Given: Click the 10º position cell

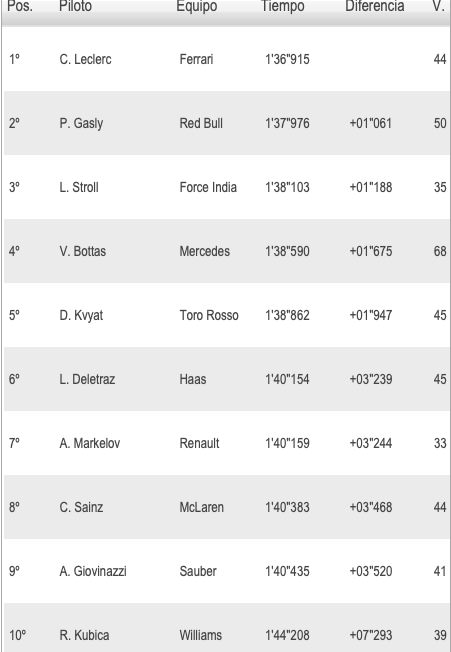Looking at the screenshot, I should point(17,636).
